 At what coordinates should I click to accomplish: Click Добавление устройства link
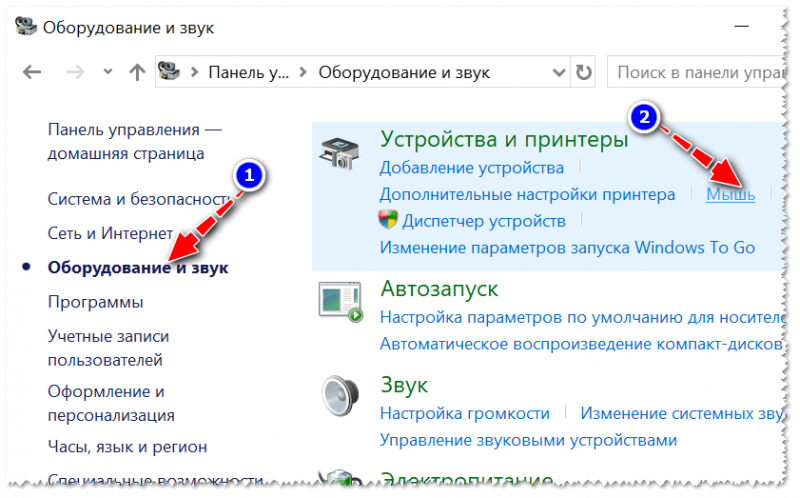pyautogui.click(x=471, y=168)
